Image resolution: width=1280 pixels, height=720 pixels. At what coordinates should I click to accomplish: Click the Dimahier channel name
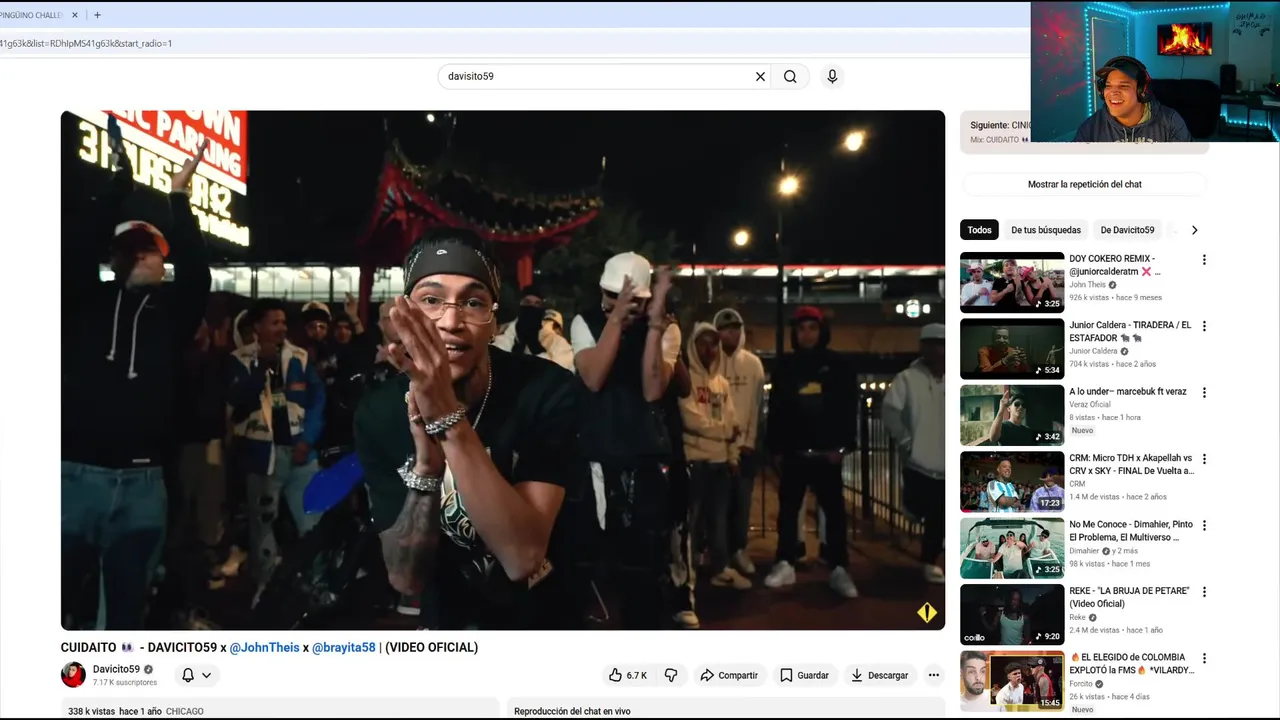click(1084, 551)
